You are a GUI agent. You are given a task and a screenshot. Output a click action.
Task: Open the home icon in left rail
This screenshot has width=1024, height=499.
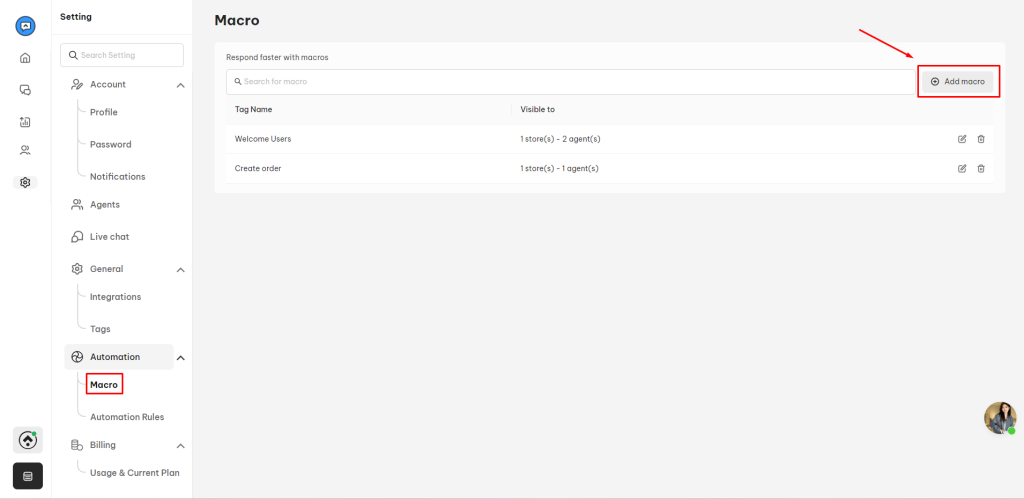click(25, 58)
